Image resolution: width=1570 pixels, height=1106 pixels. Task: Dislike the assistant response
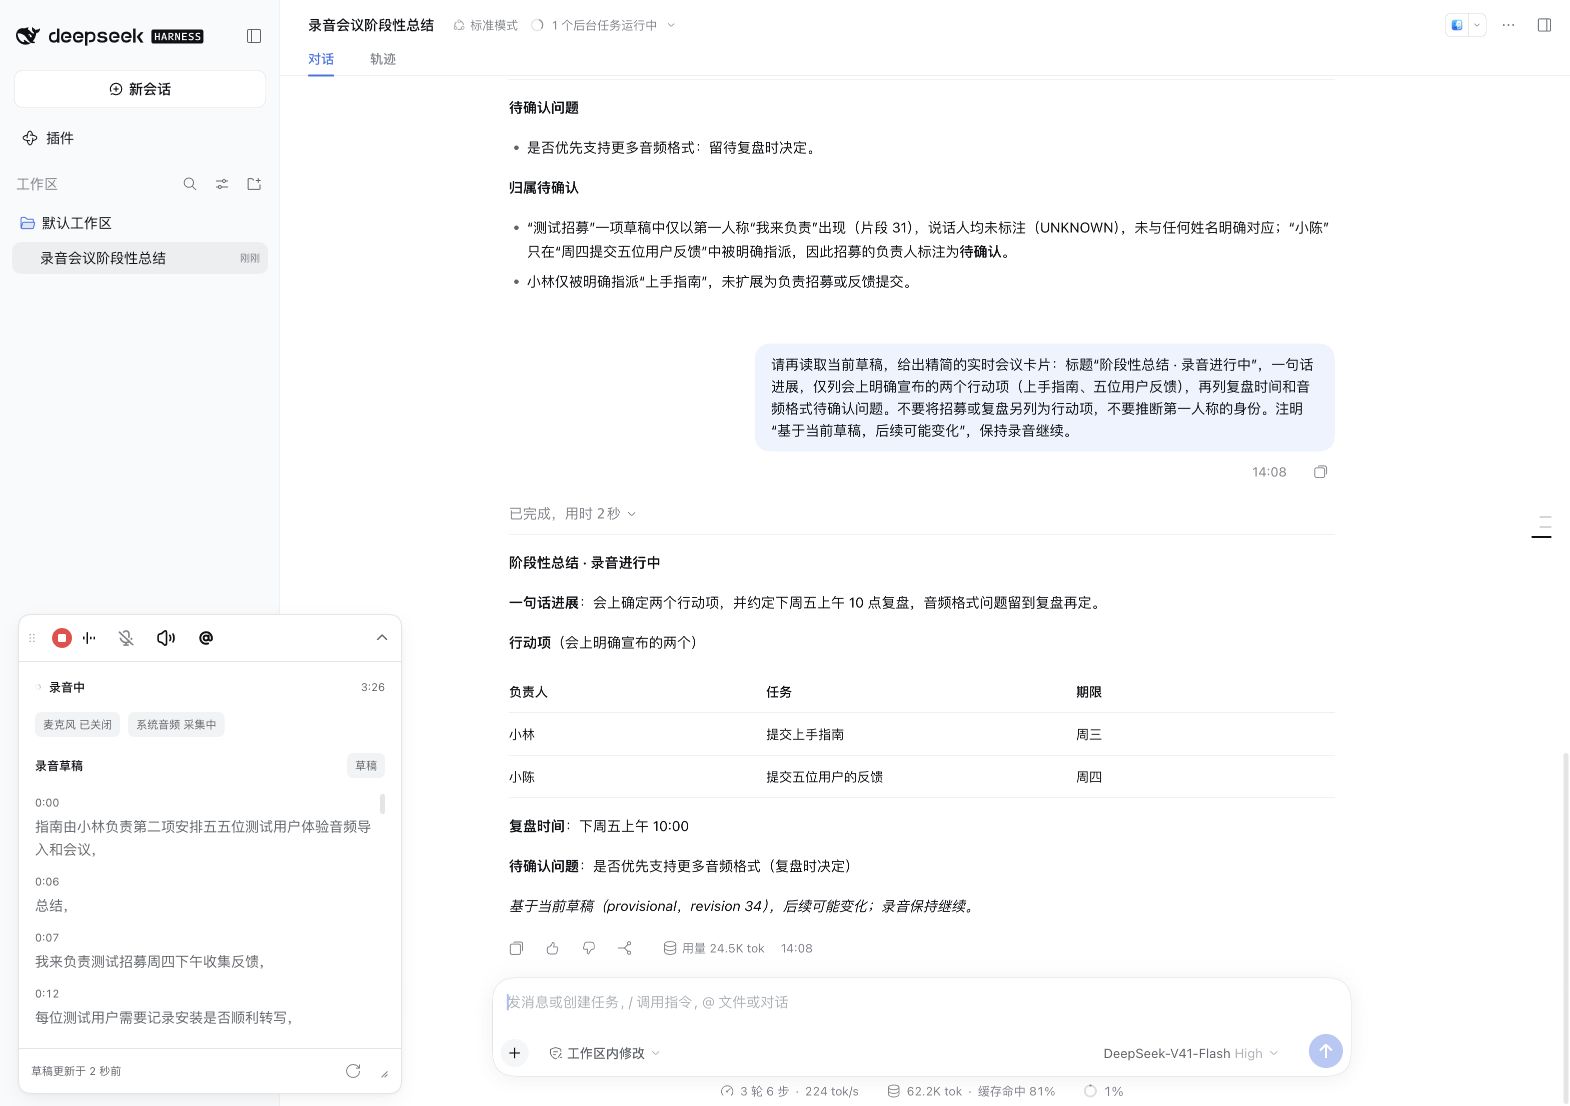[588, 948]
